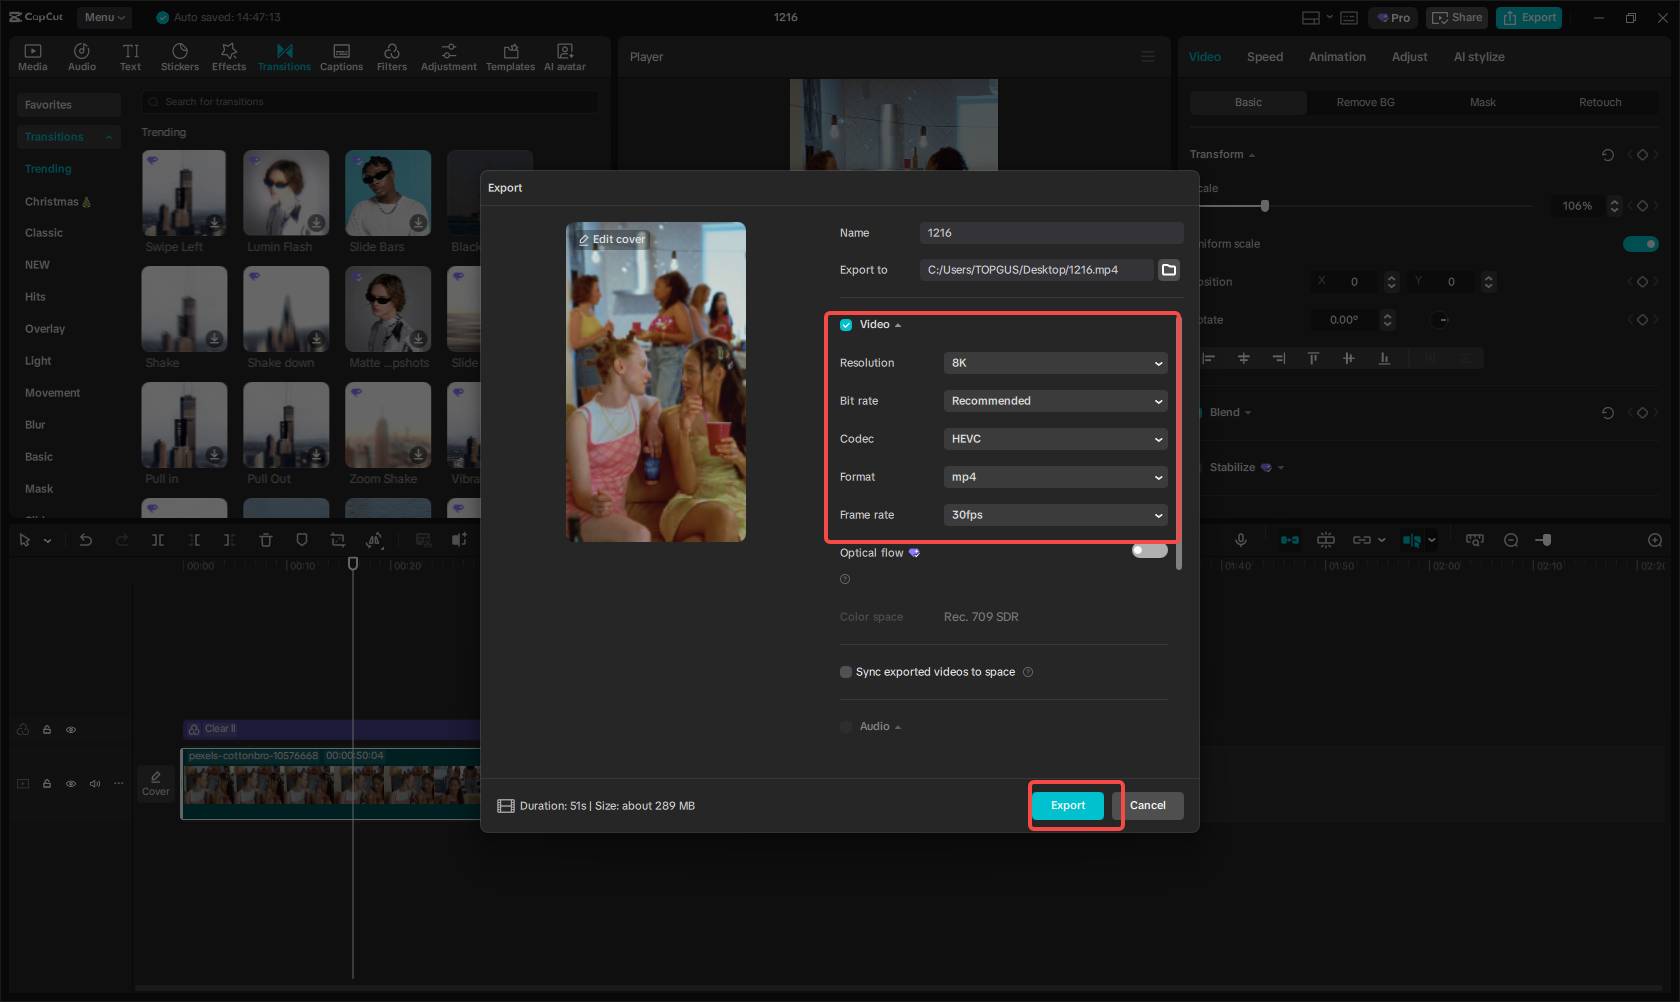Select the Split tool in the timeline toolbar
Viewport: 1680px width, 1002px height.
pyautogui.click(x=158, y=540)
